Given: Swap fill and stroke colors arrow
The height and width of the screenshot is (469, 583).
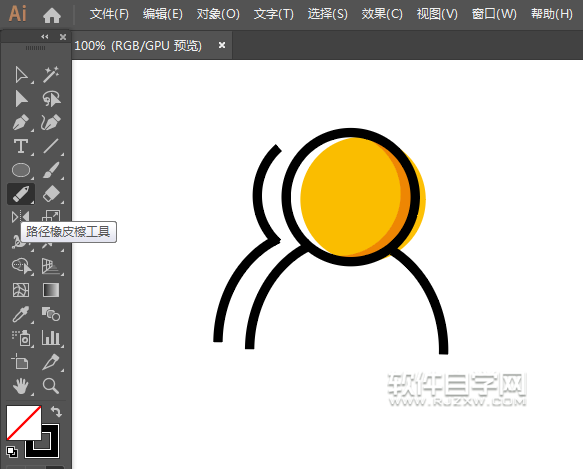Looking at the screenshot, I should 56,411.
